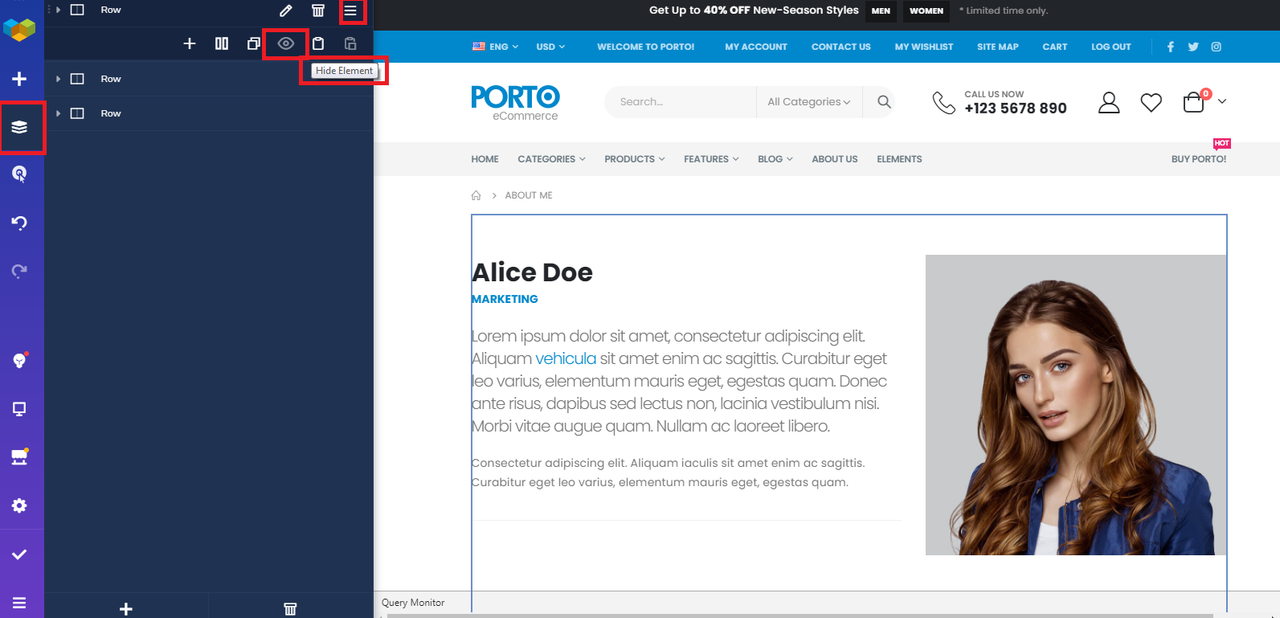Viewport: 1280px width, 618px height.
Task: Expand the last Row in tree
Action: 58,114
